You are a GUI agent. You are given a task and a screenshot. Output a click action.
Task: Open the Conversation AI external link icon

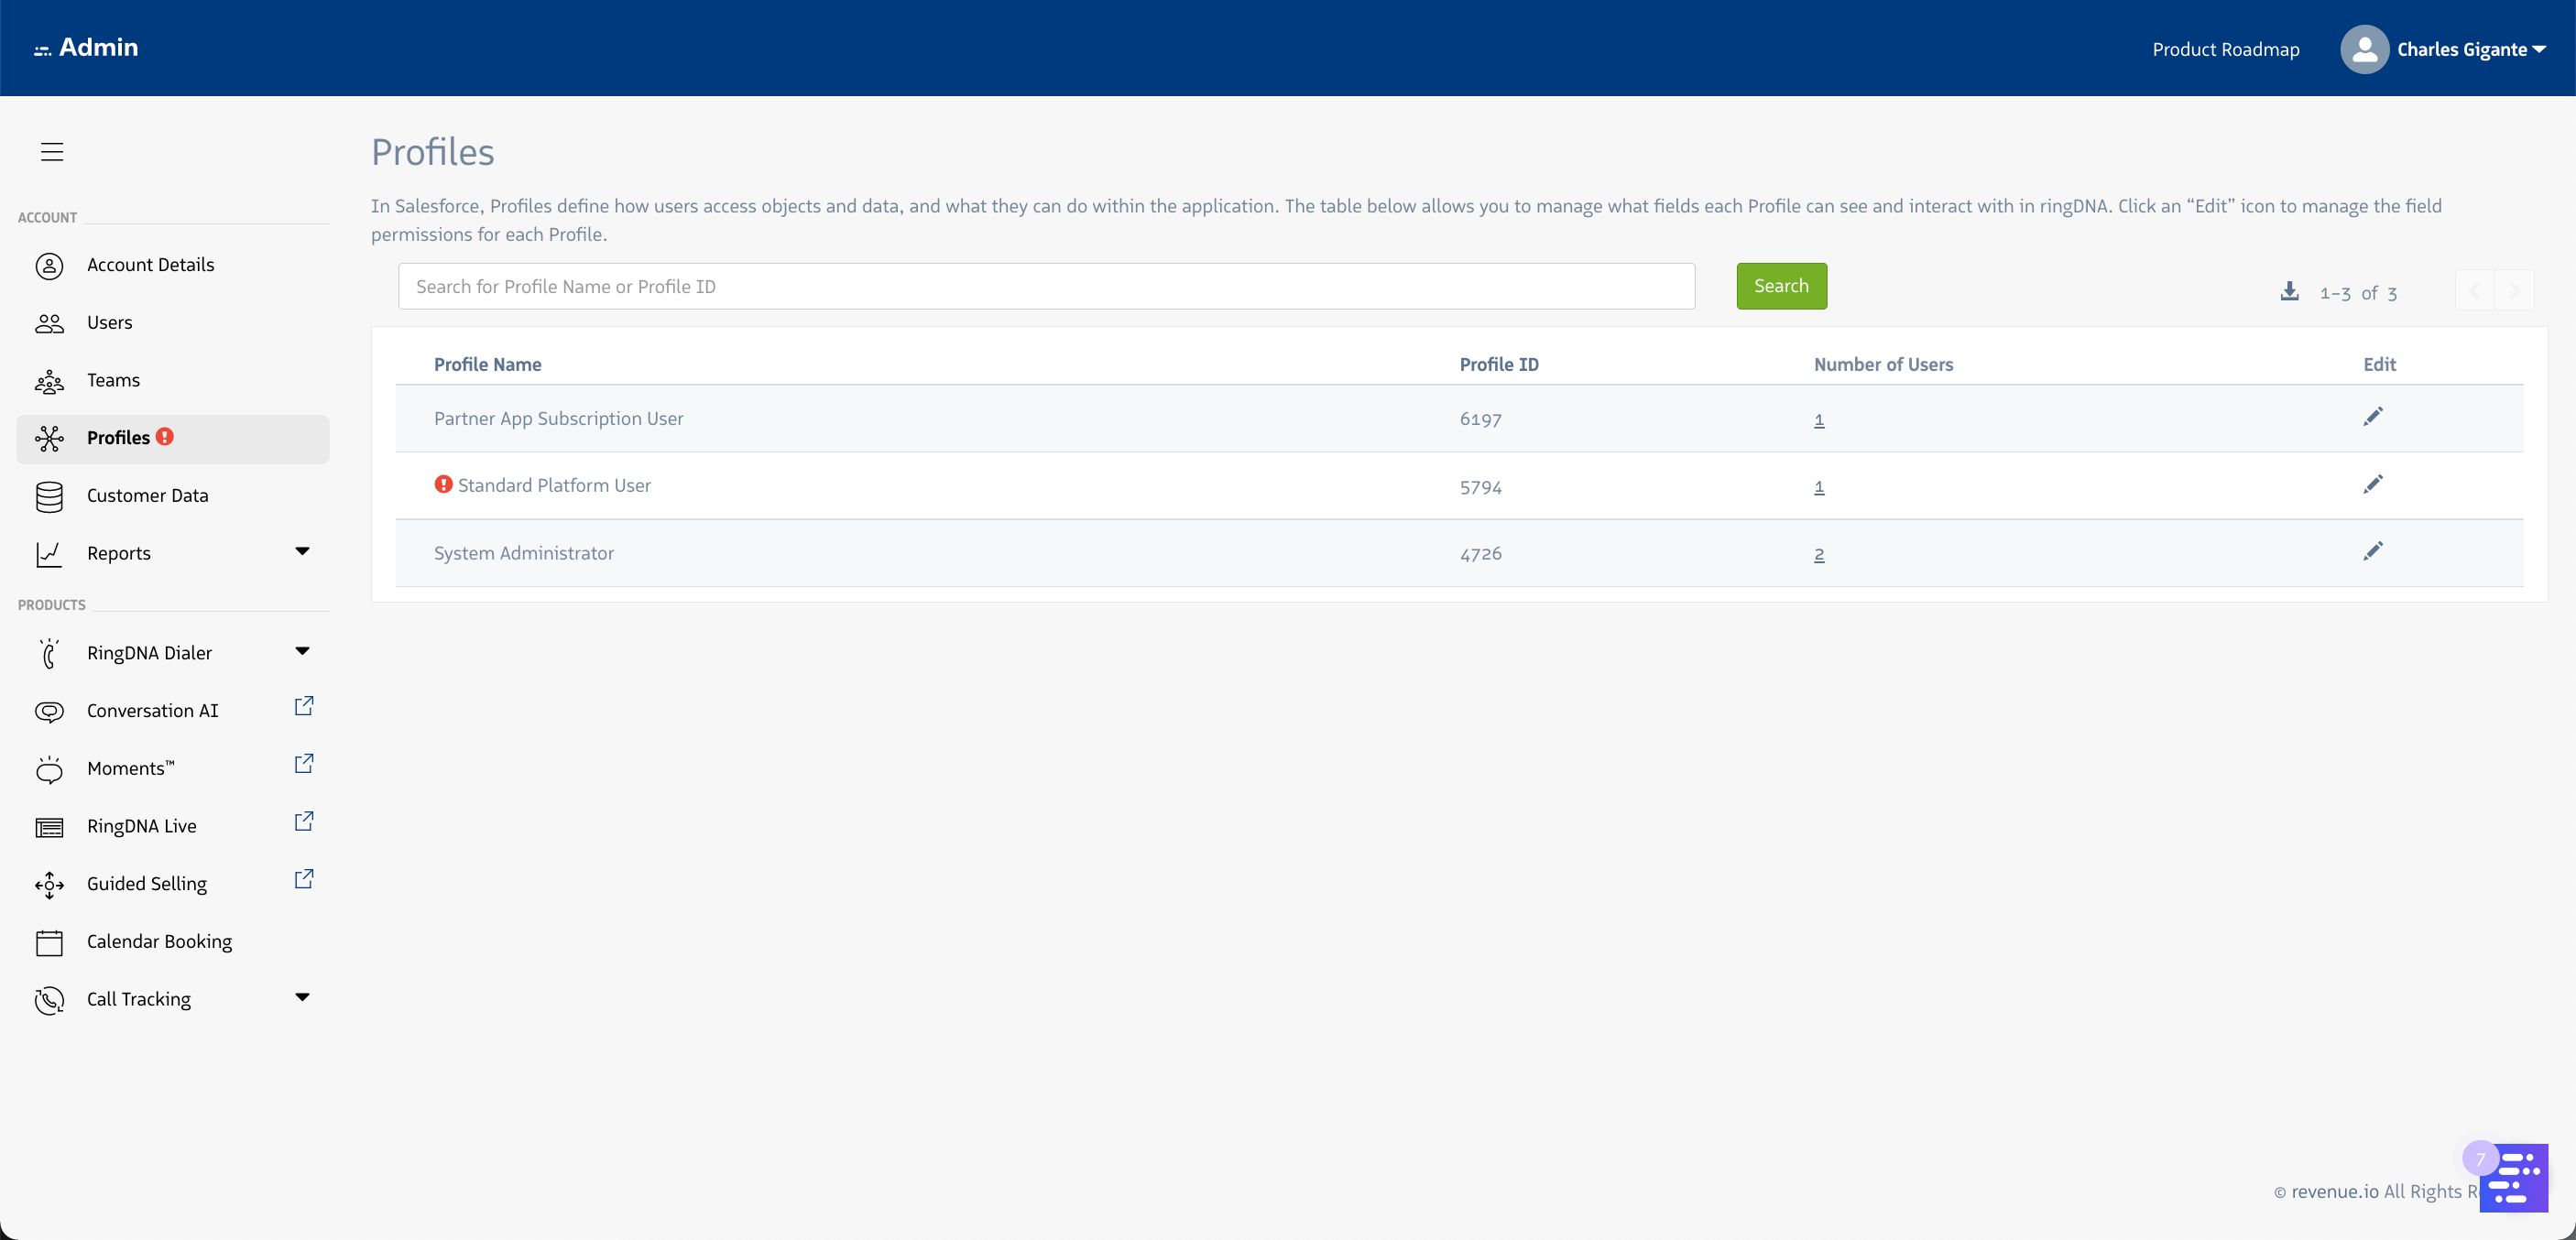[303, 705]
